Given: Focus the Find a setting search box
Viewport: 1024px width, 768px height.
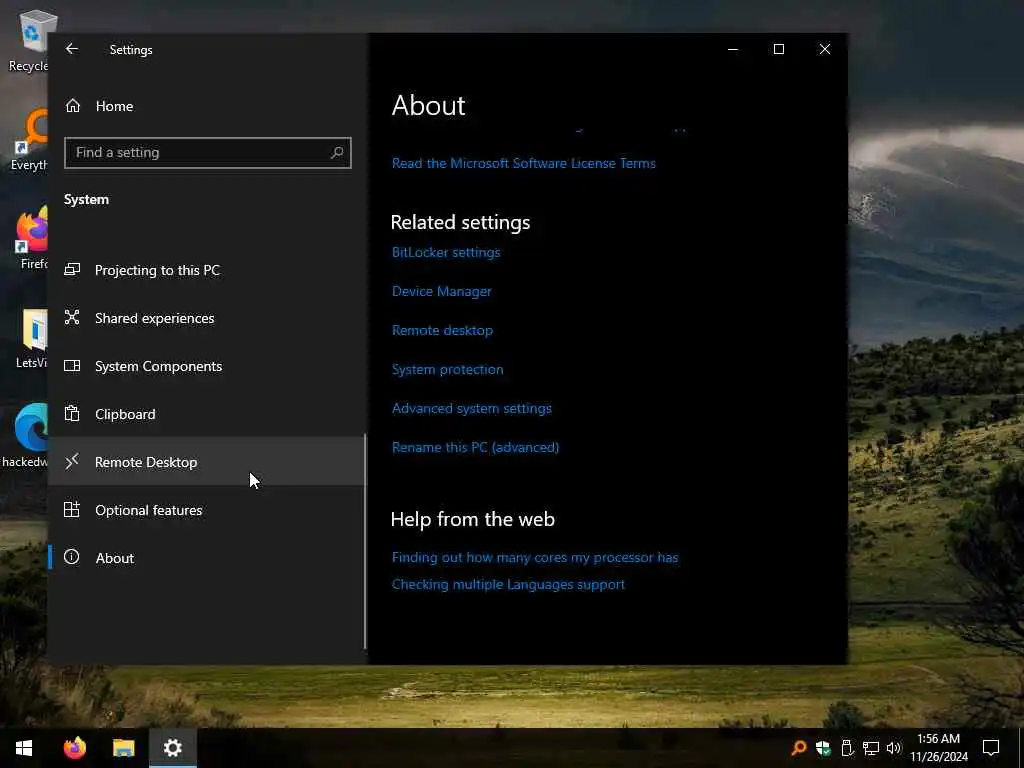Looking at the screenshot, I should pos(208,152).
